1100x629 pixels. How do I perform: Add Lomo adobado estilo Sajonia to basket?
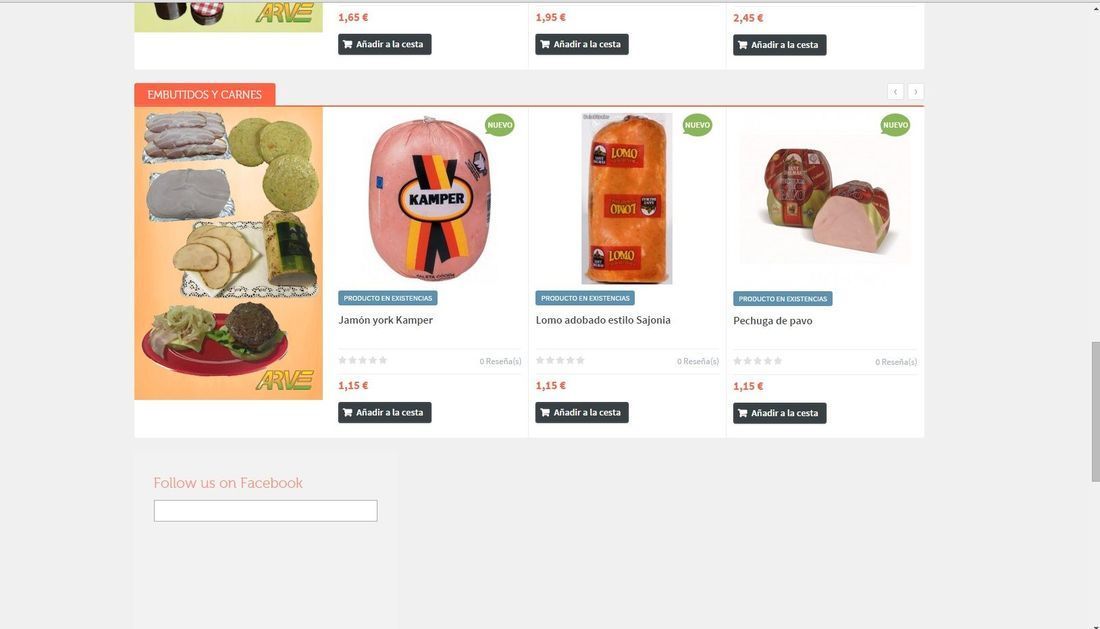[x=582, y=412]
